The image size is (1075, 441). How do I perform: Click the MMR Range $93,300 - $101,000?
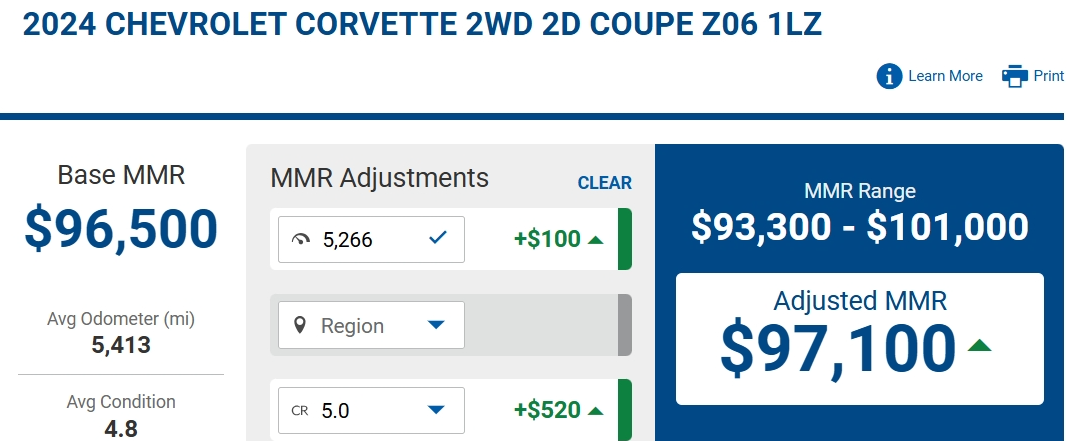(860, 226)
